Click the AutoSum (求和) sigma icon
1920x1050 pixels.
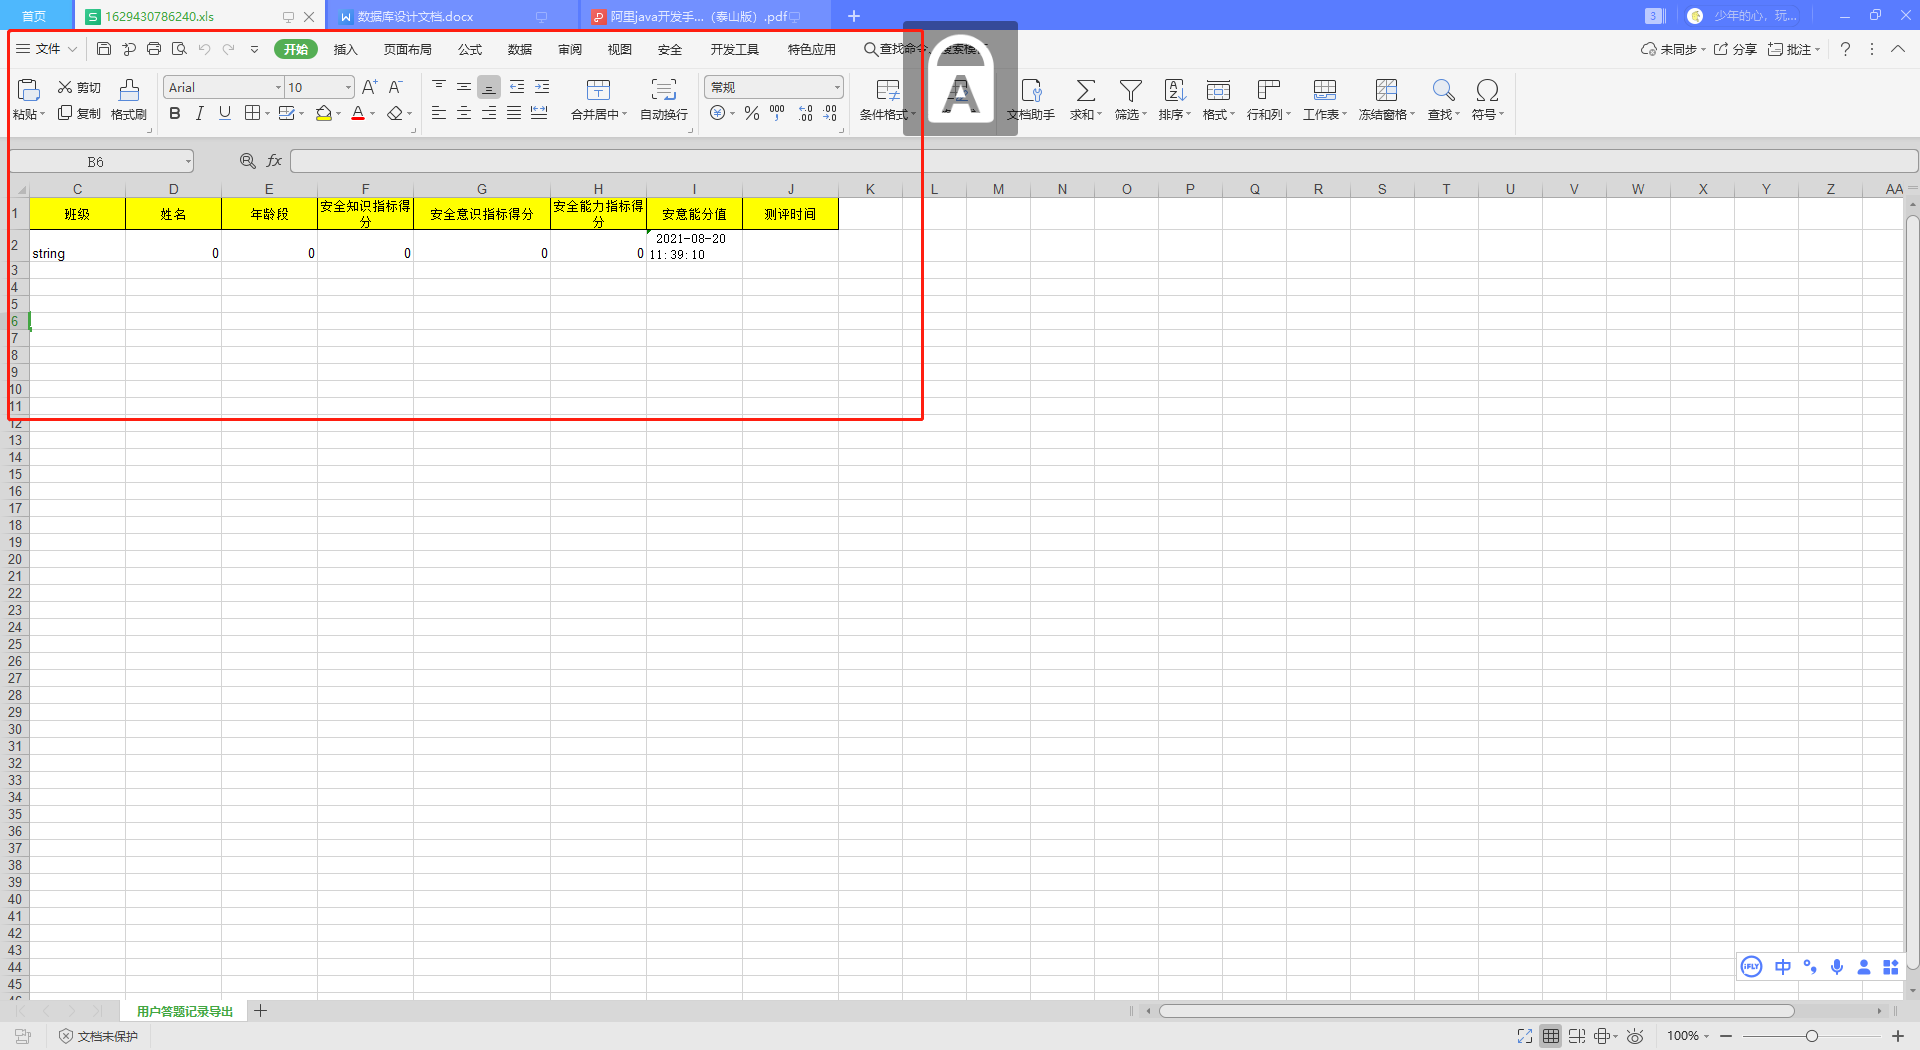tap(1085, 90)
